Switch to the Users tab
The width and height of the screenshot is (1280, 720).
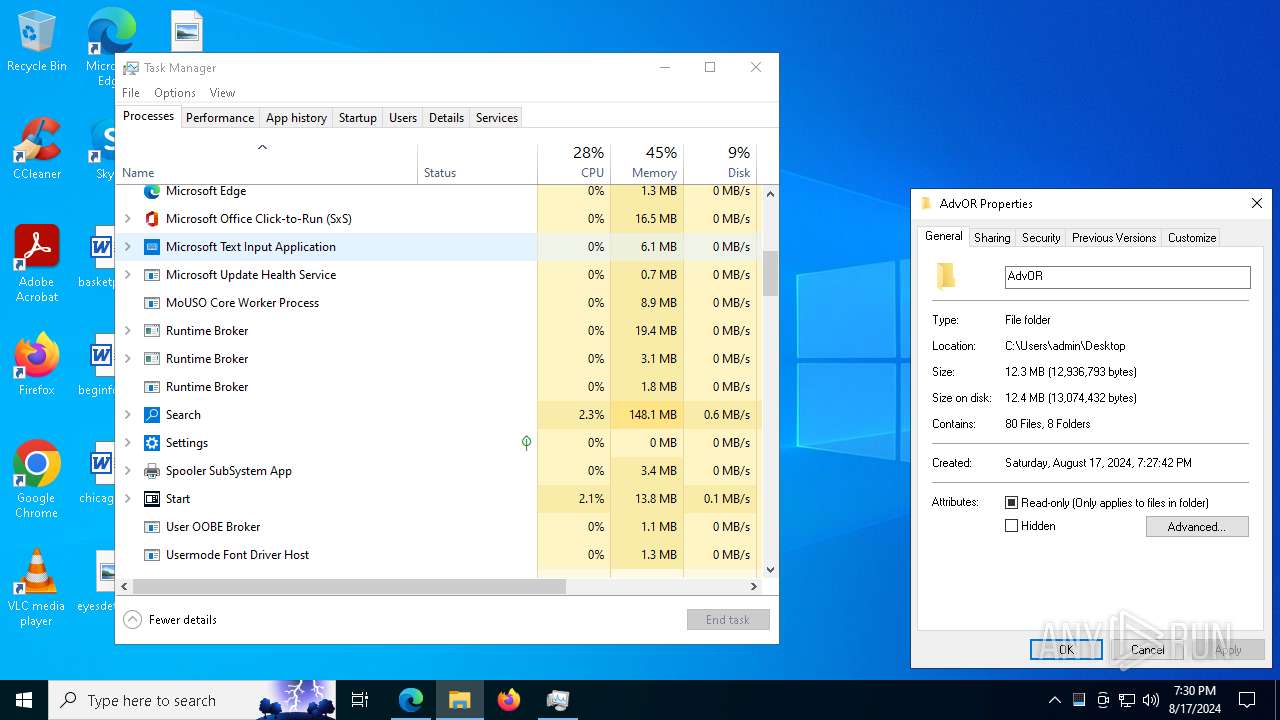coord(403,118)
